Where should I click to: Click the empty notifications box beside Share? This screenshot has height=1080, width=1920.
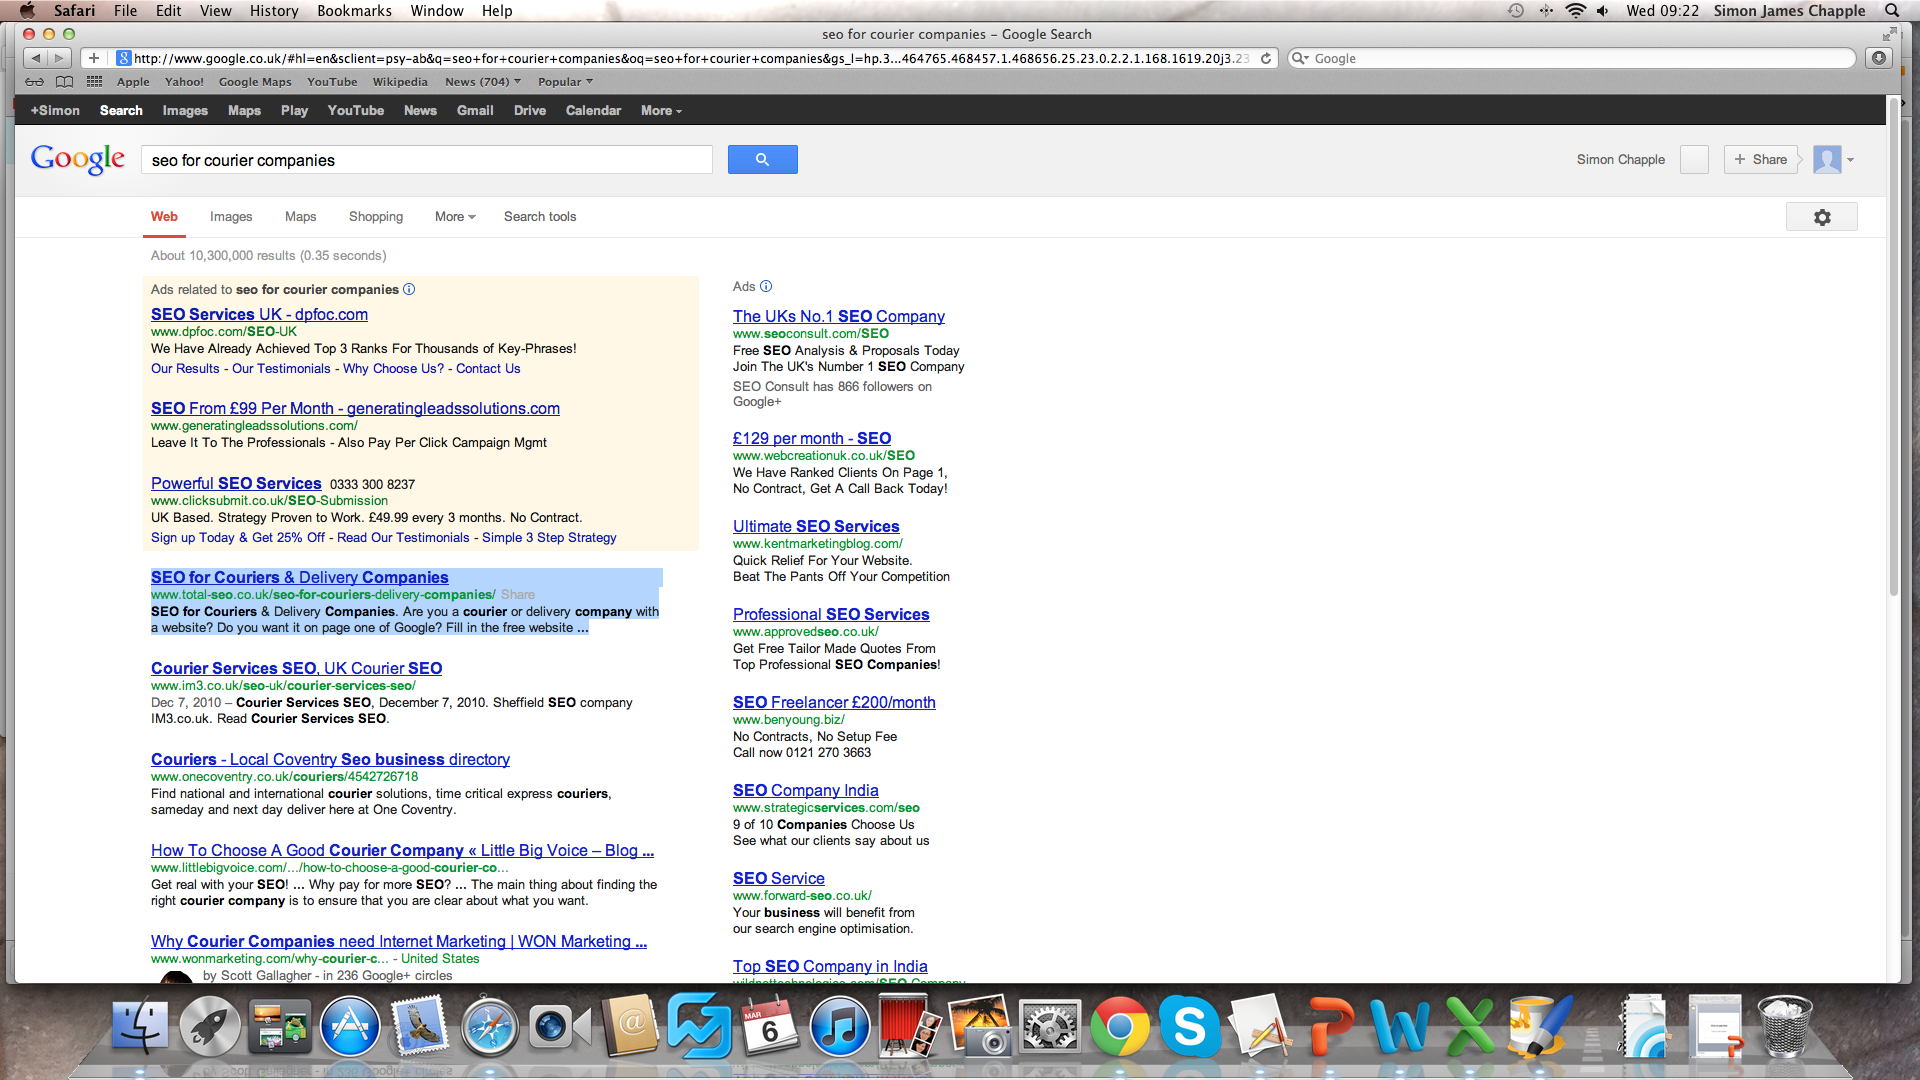click(1694, 160)
